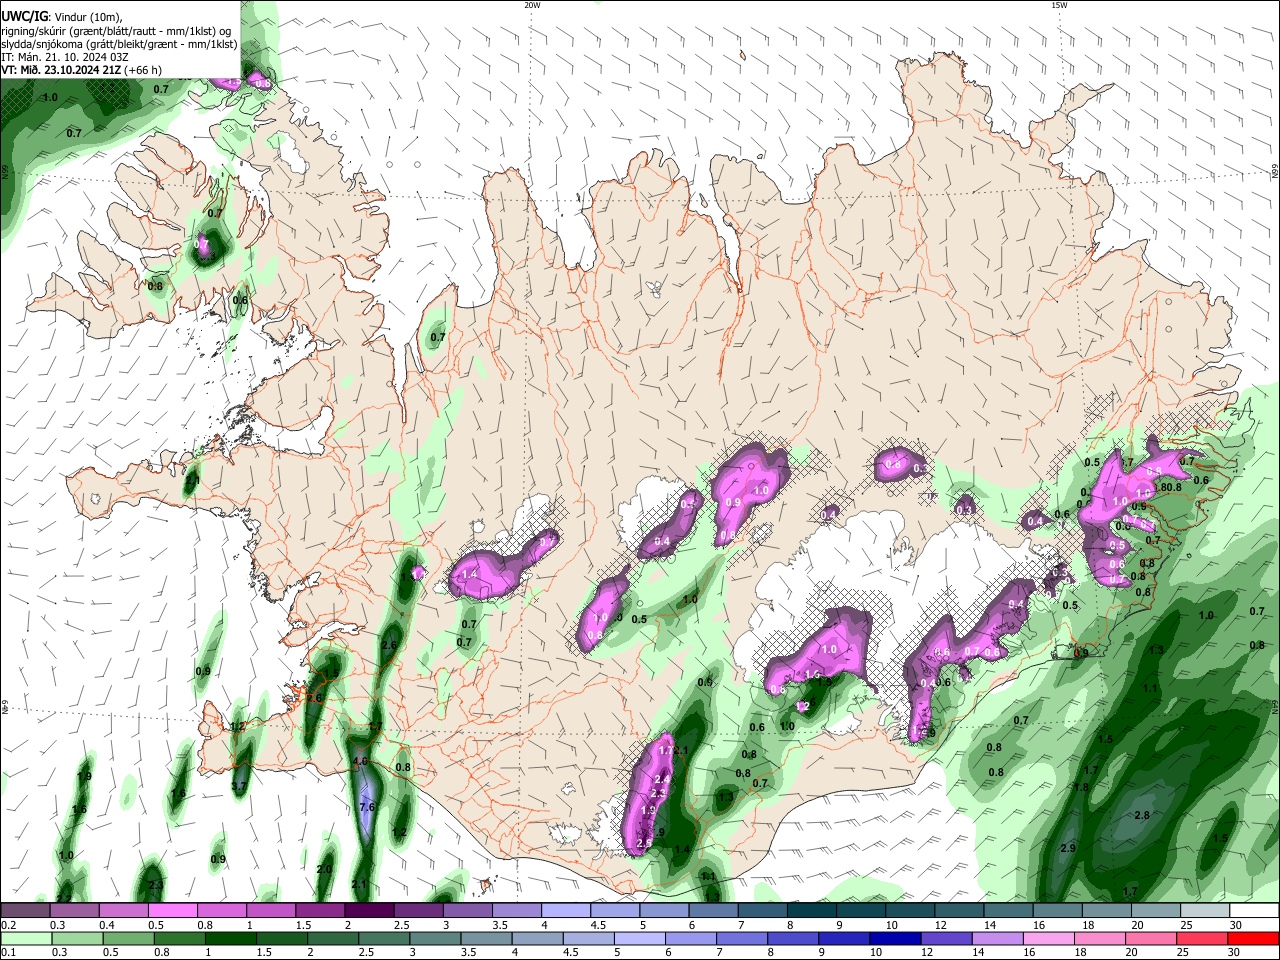Viewport: 1280px width, 960px height.
Task: Click the 'UWC/IG: Vindur (10m)' title text
Action: [x=61, y=15]
